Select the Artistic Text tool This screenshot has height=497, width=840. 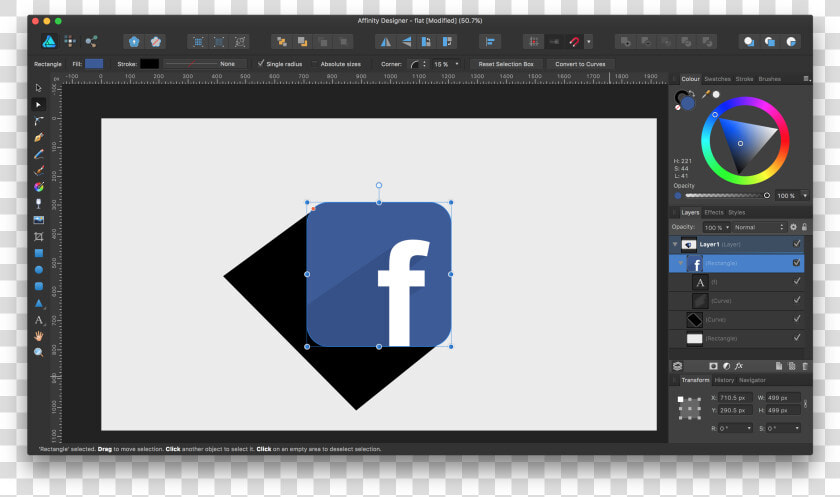39,320
